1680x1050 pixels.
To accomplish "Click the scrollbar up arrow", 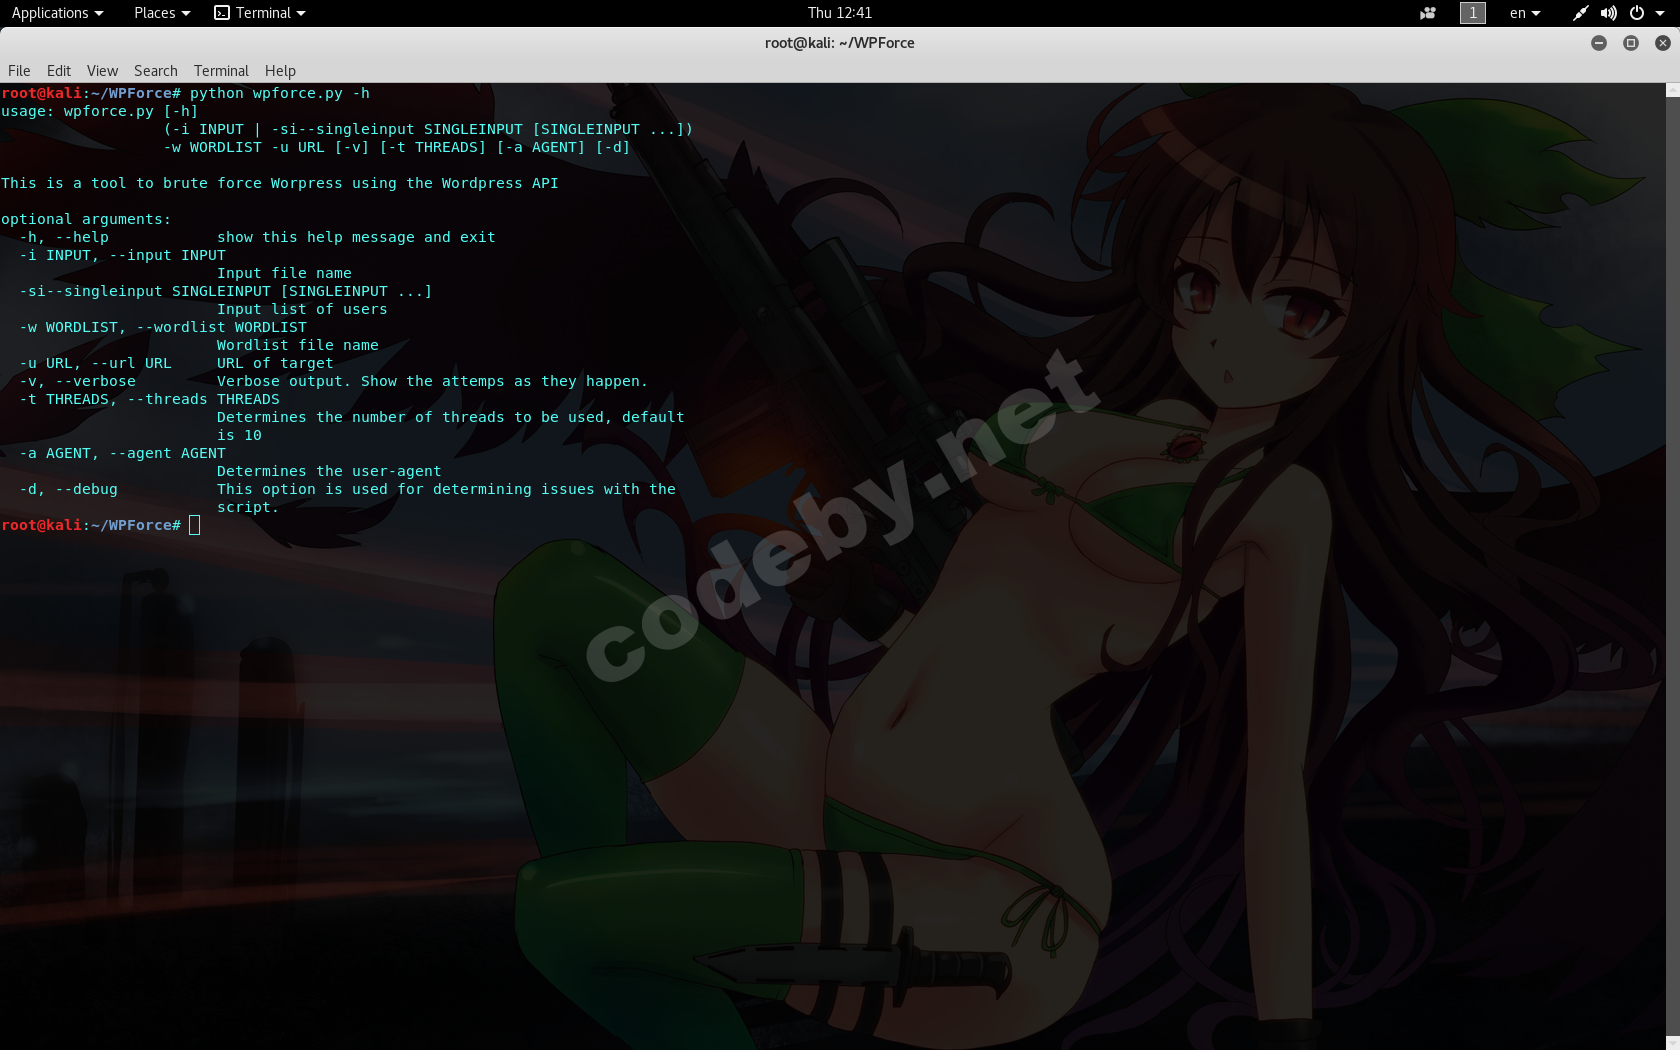I will (1672, 90).
